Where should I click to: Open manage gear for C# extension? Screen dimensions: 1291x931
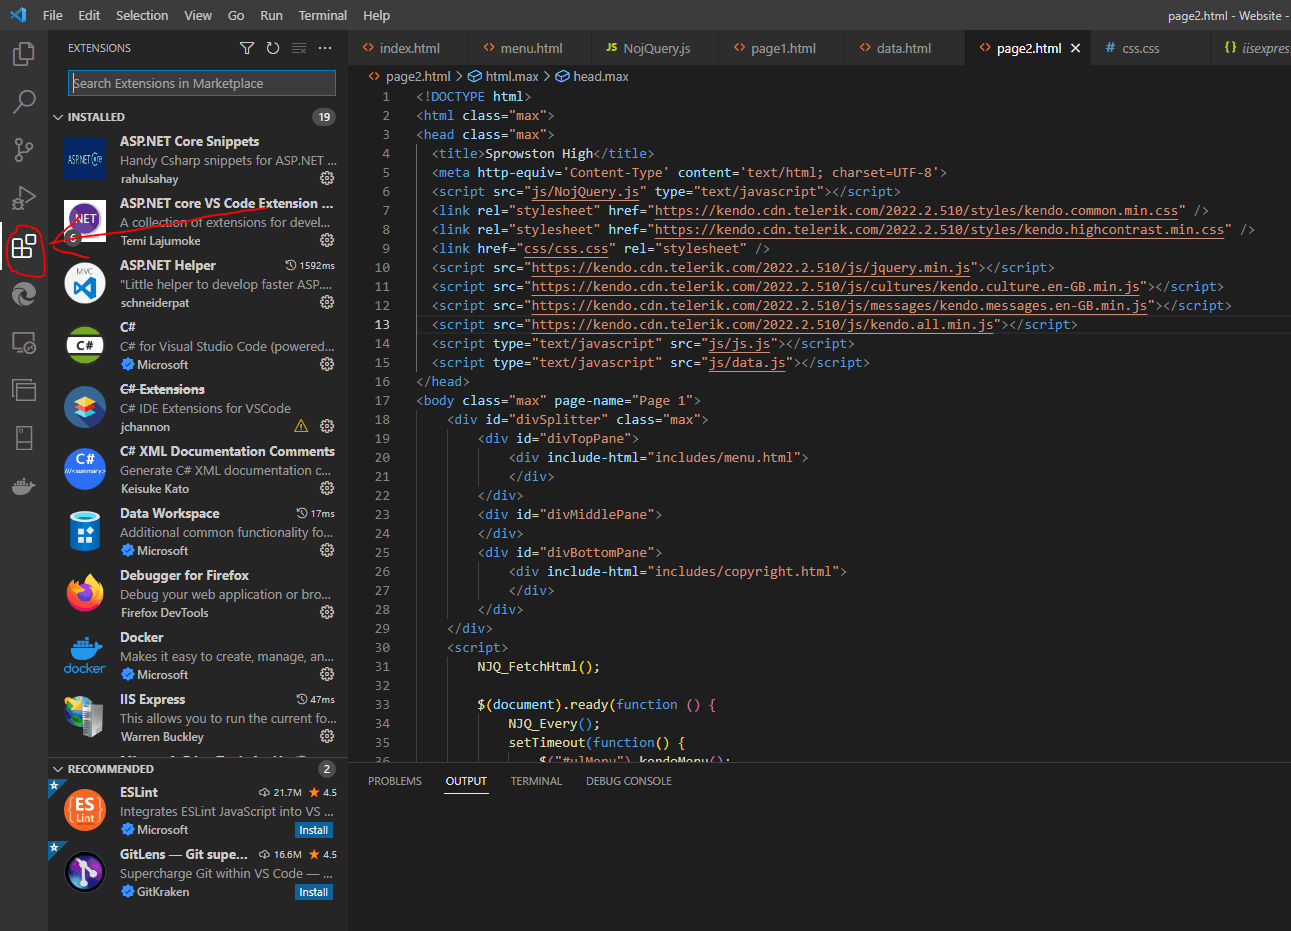click(327, 364)
